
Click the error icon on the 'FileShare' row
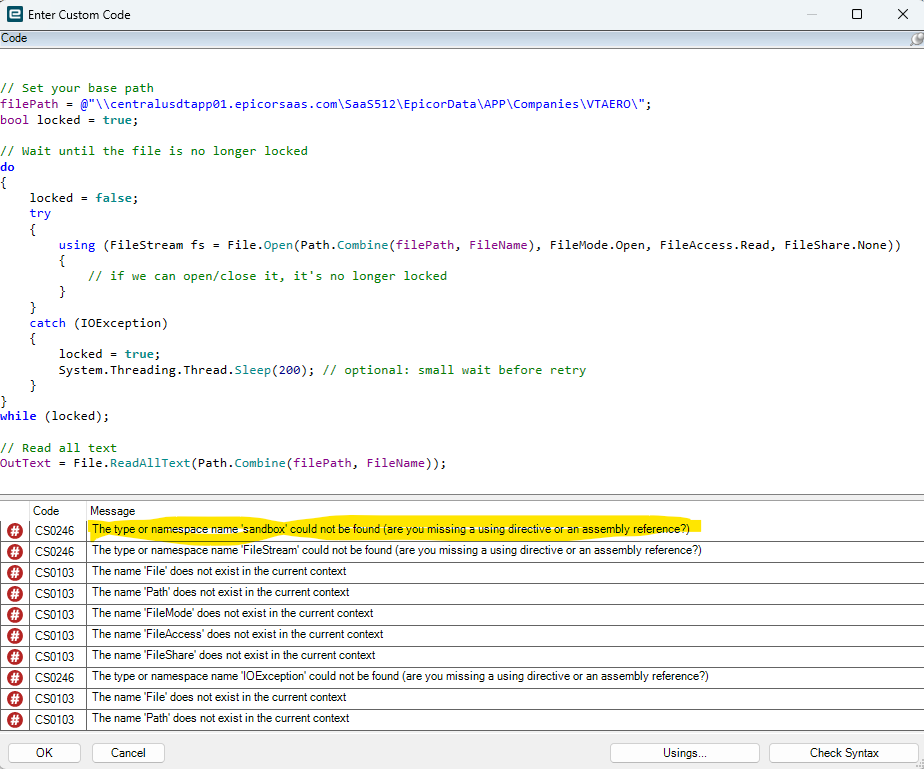point(15,656)
